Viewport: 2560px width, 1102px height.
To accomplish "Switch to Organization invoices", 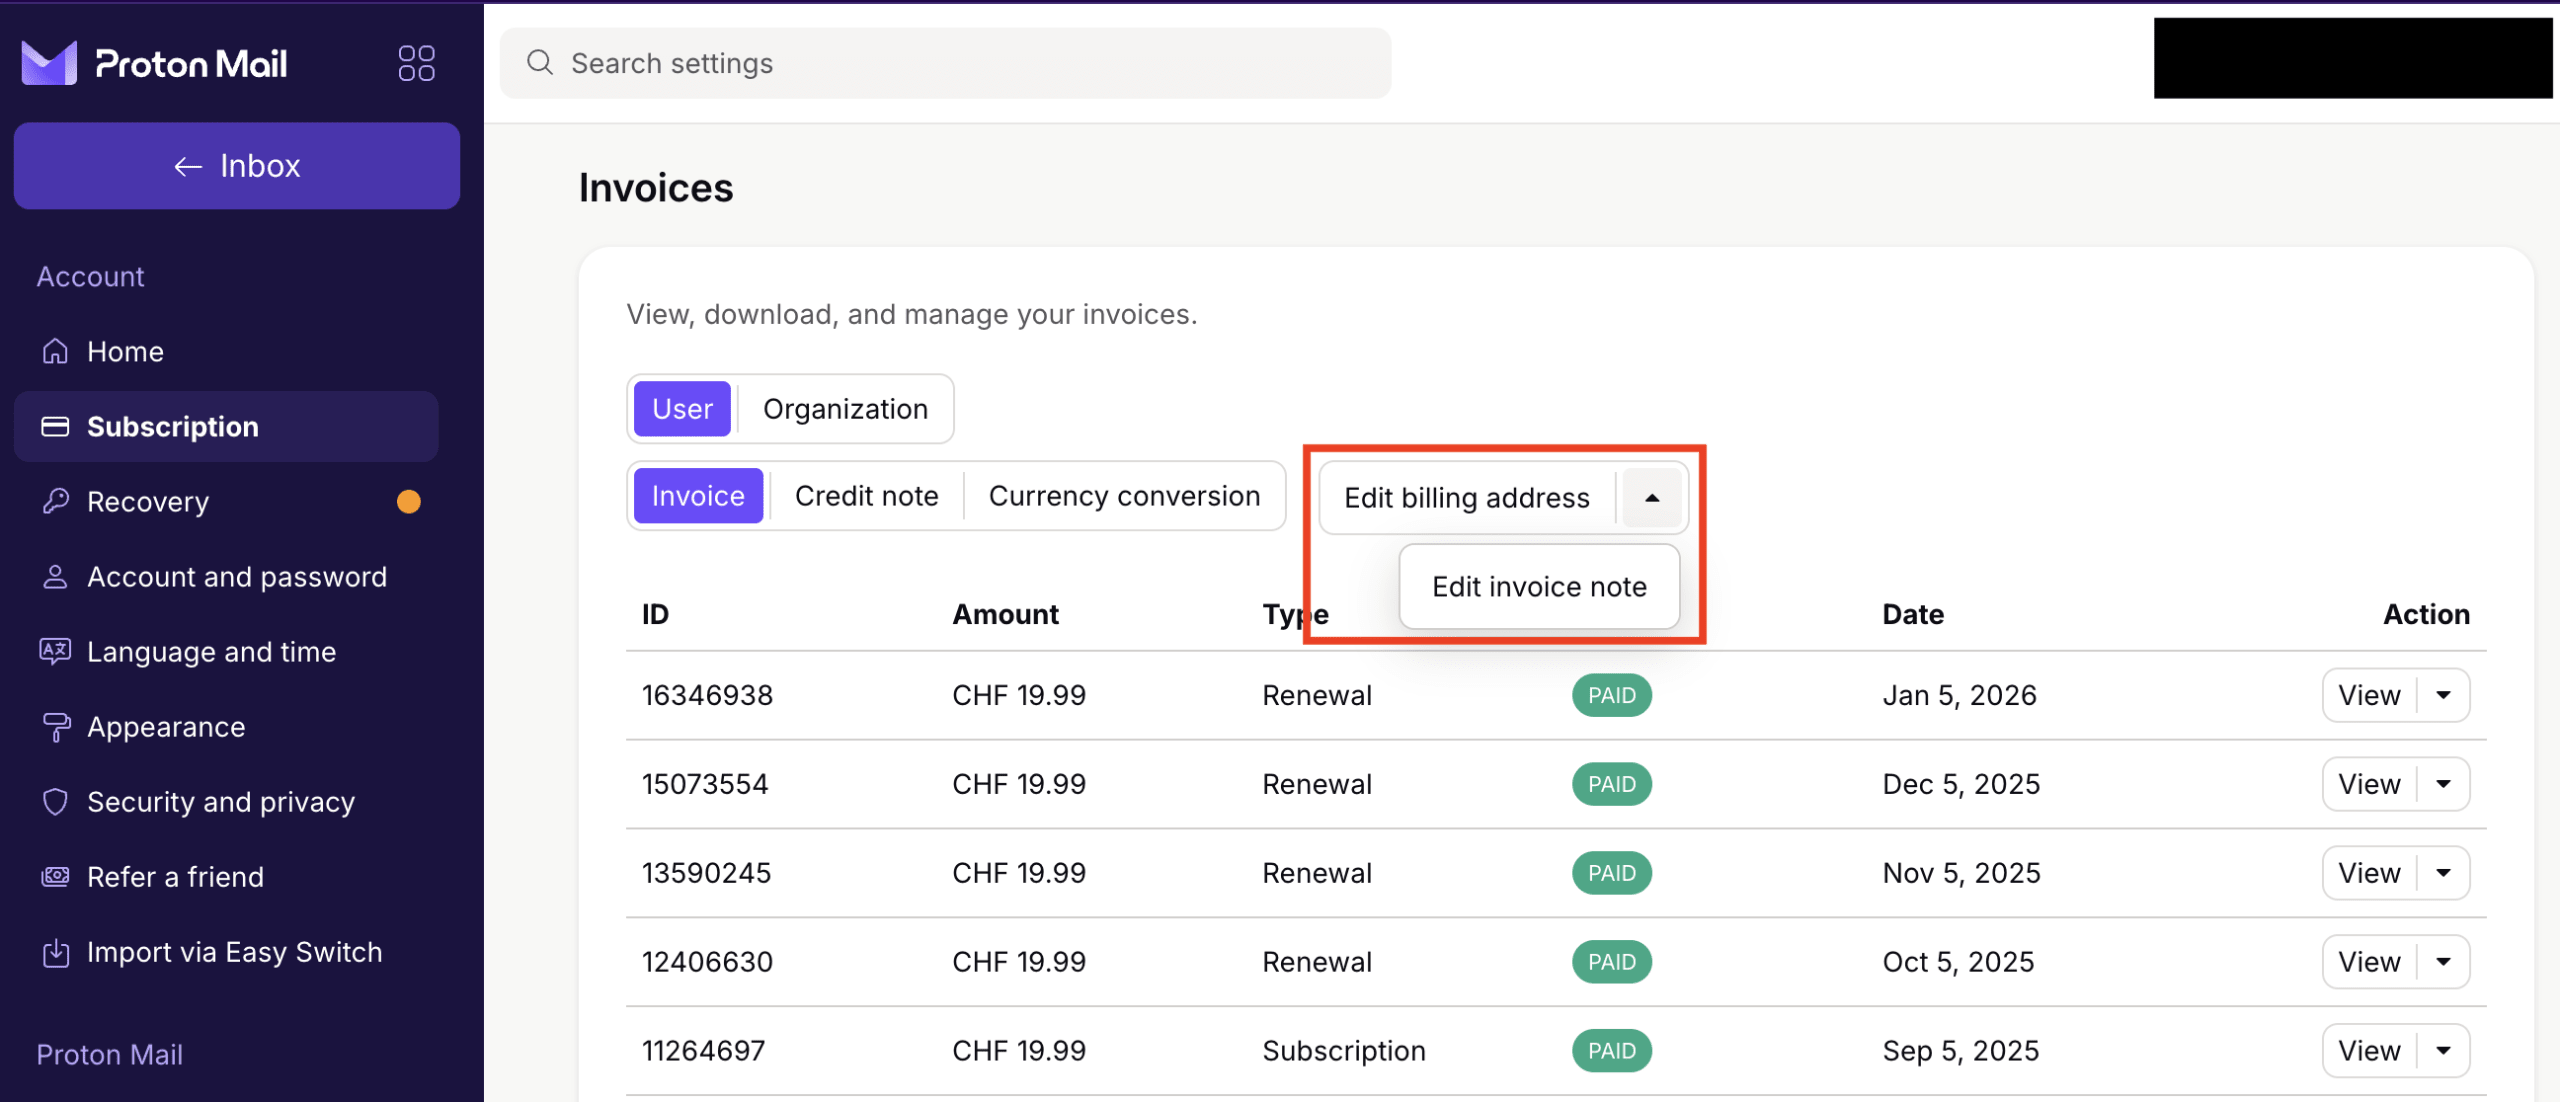I will [x=845, y=408].
